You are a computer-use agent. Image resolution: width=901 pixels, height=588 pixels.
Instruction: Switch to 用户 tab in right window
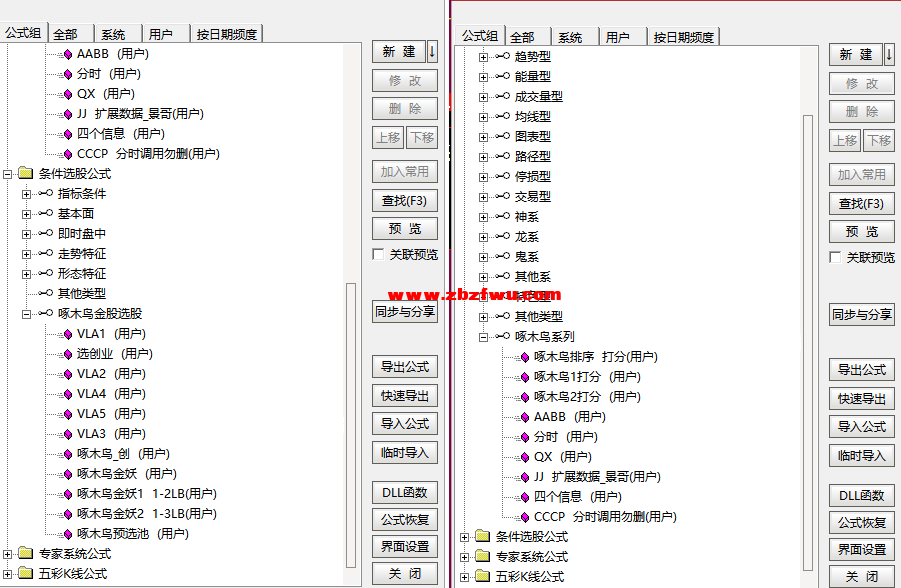pos(623,37)
